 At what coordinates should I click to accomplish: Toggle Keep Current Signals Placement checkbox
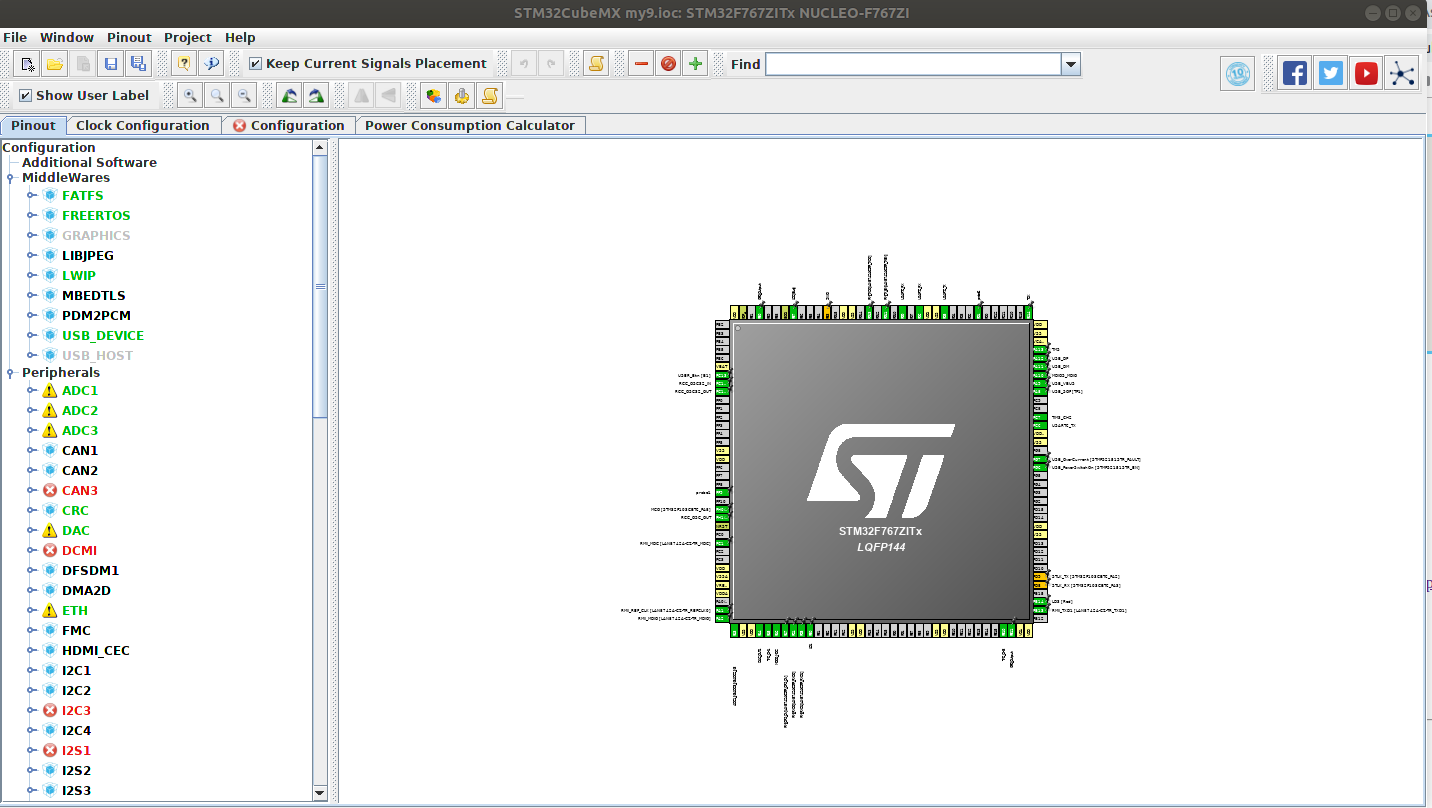point(256,64)
